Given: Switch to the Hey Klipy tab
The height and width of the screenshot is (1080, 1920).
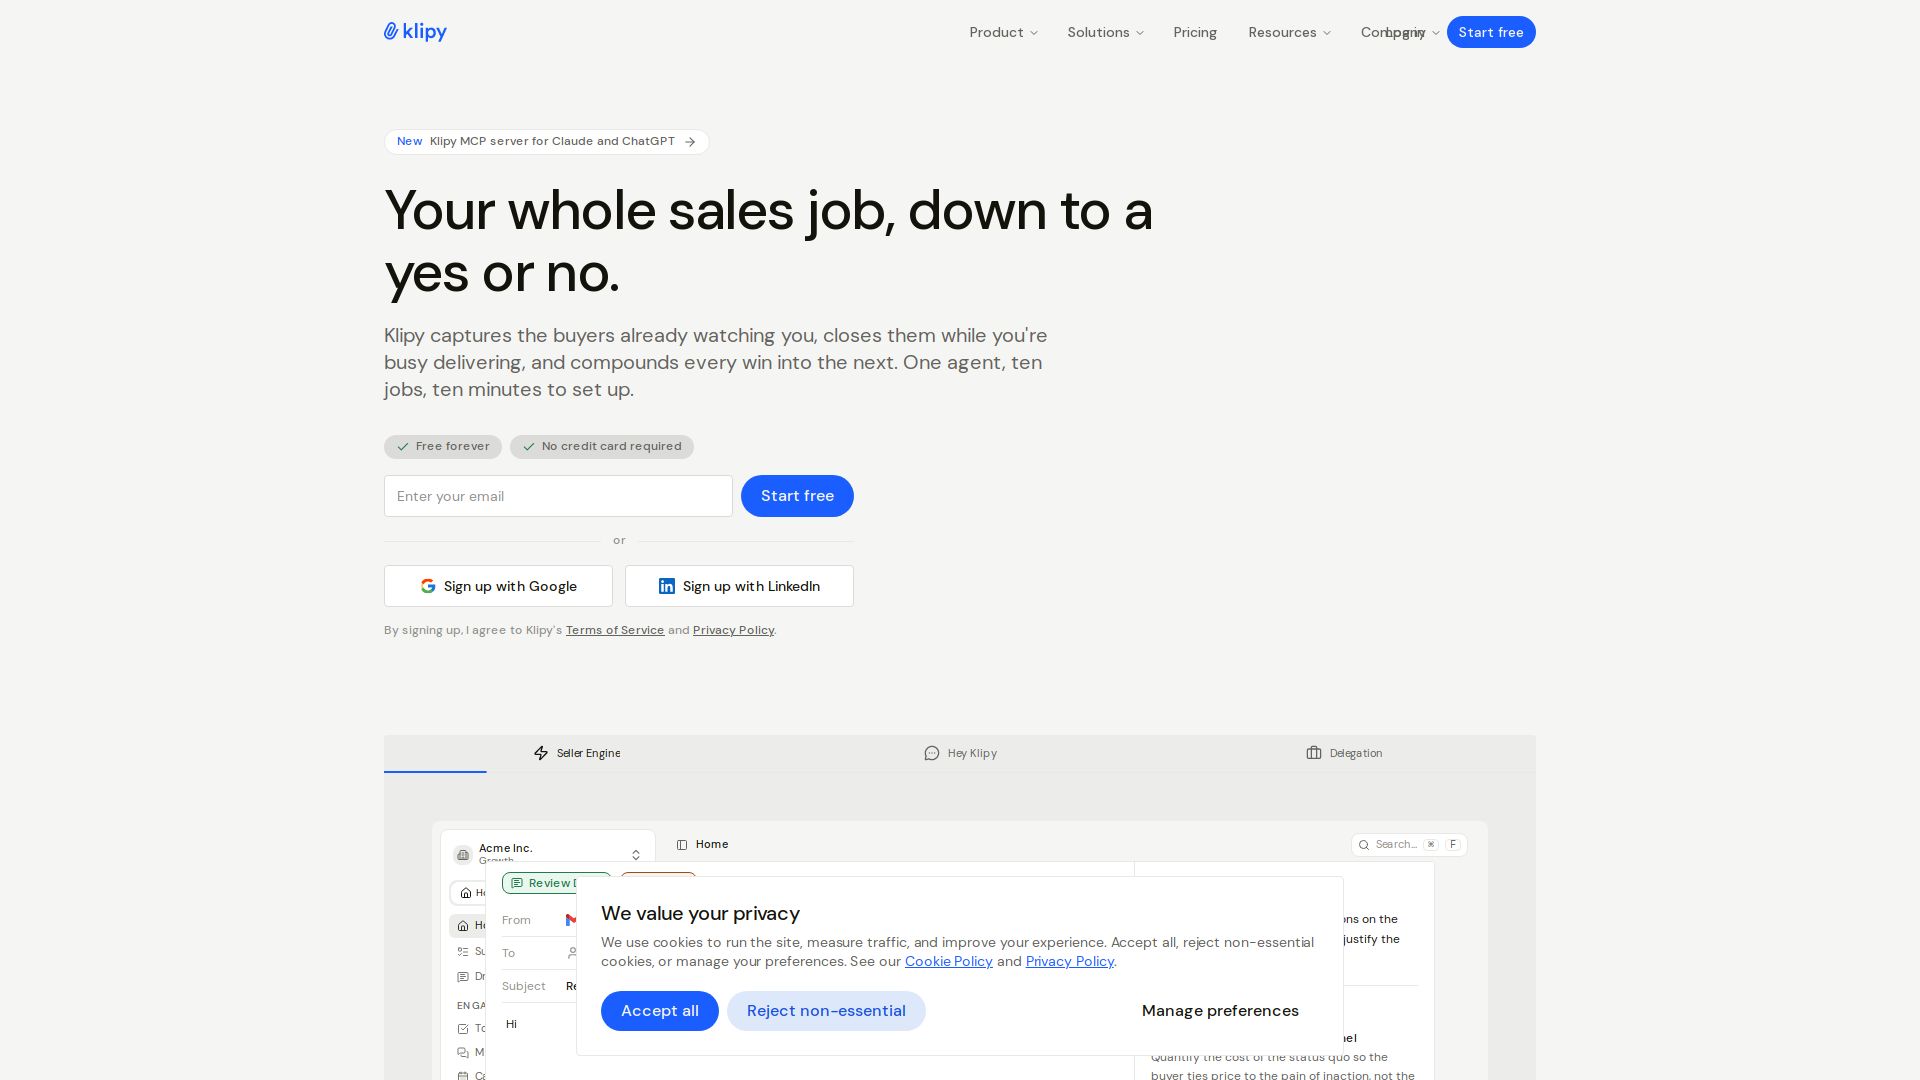Looking at the screenshot, I should [960, 753].
